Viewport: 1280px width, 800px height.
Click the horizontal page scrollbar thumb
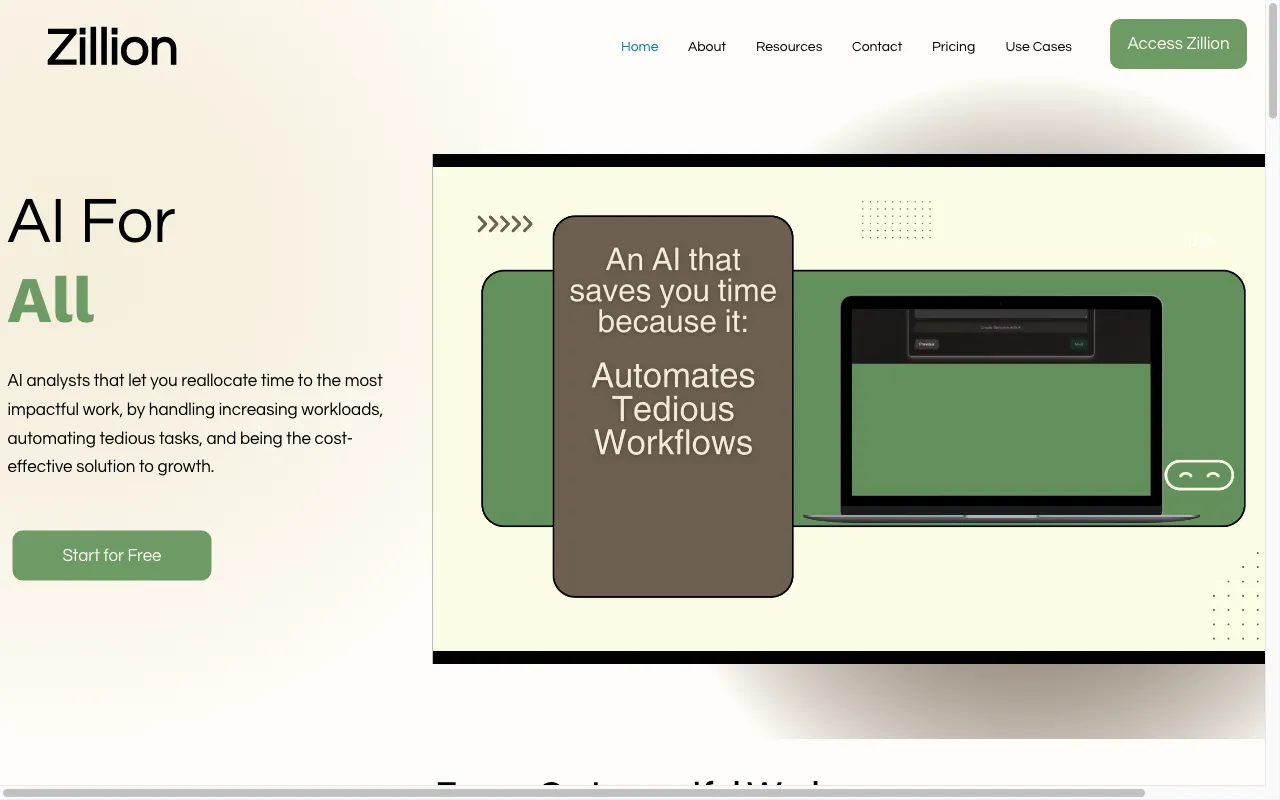574,793
